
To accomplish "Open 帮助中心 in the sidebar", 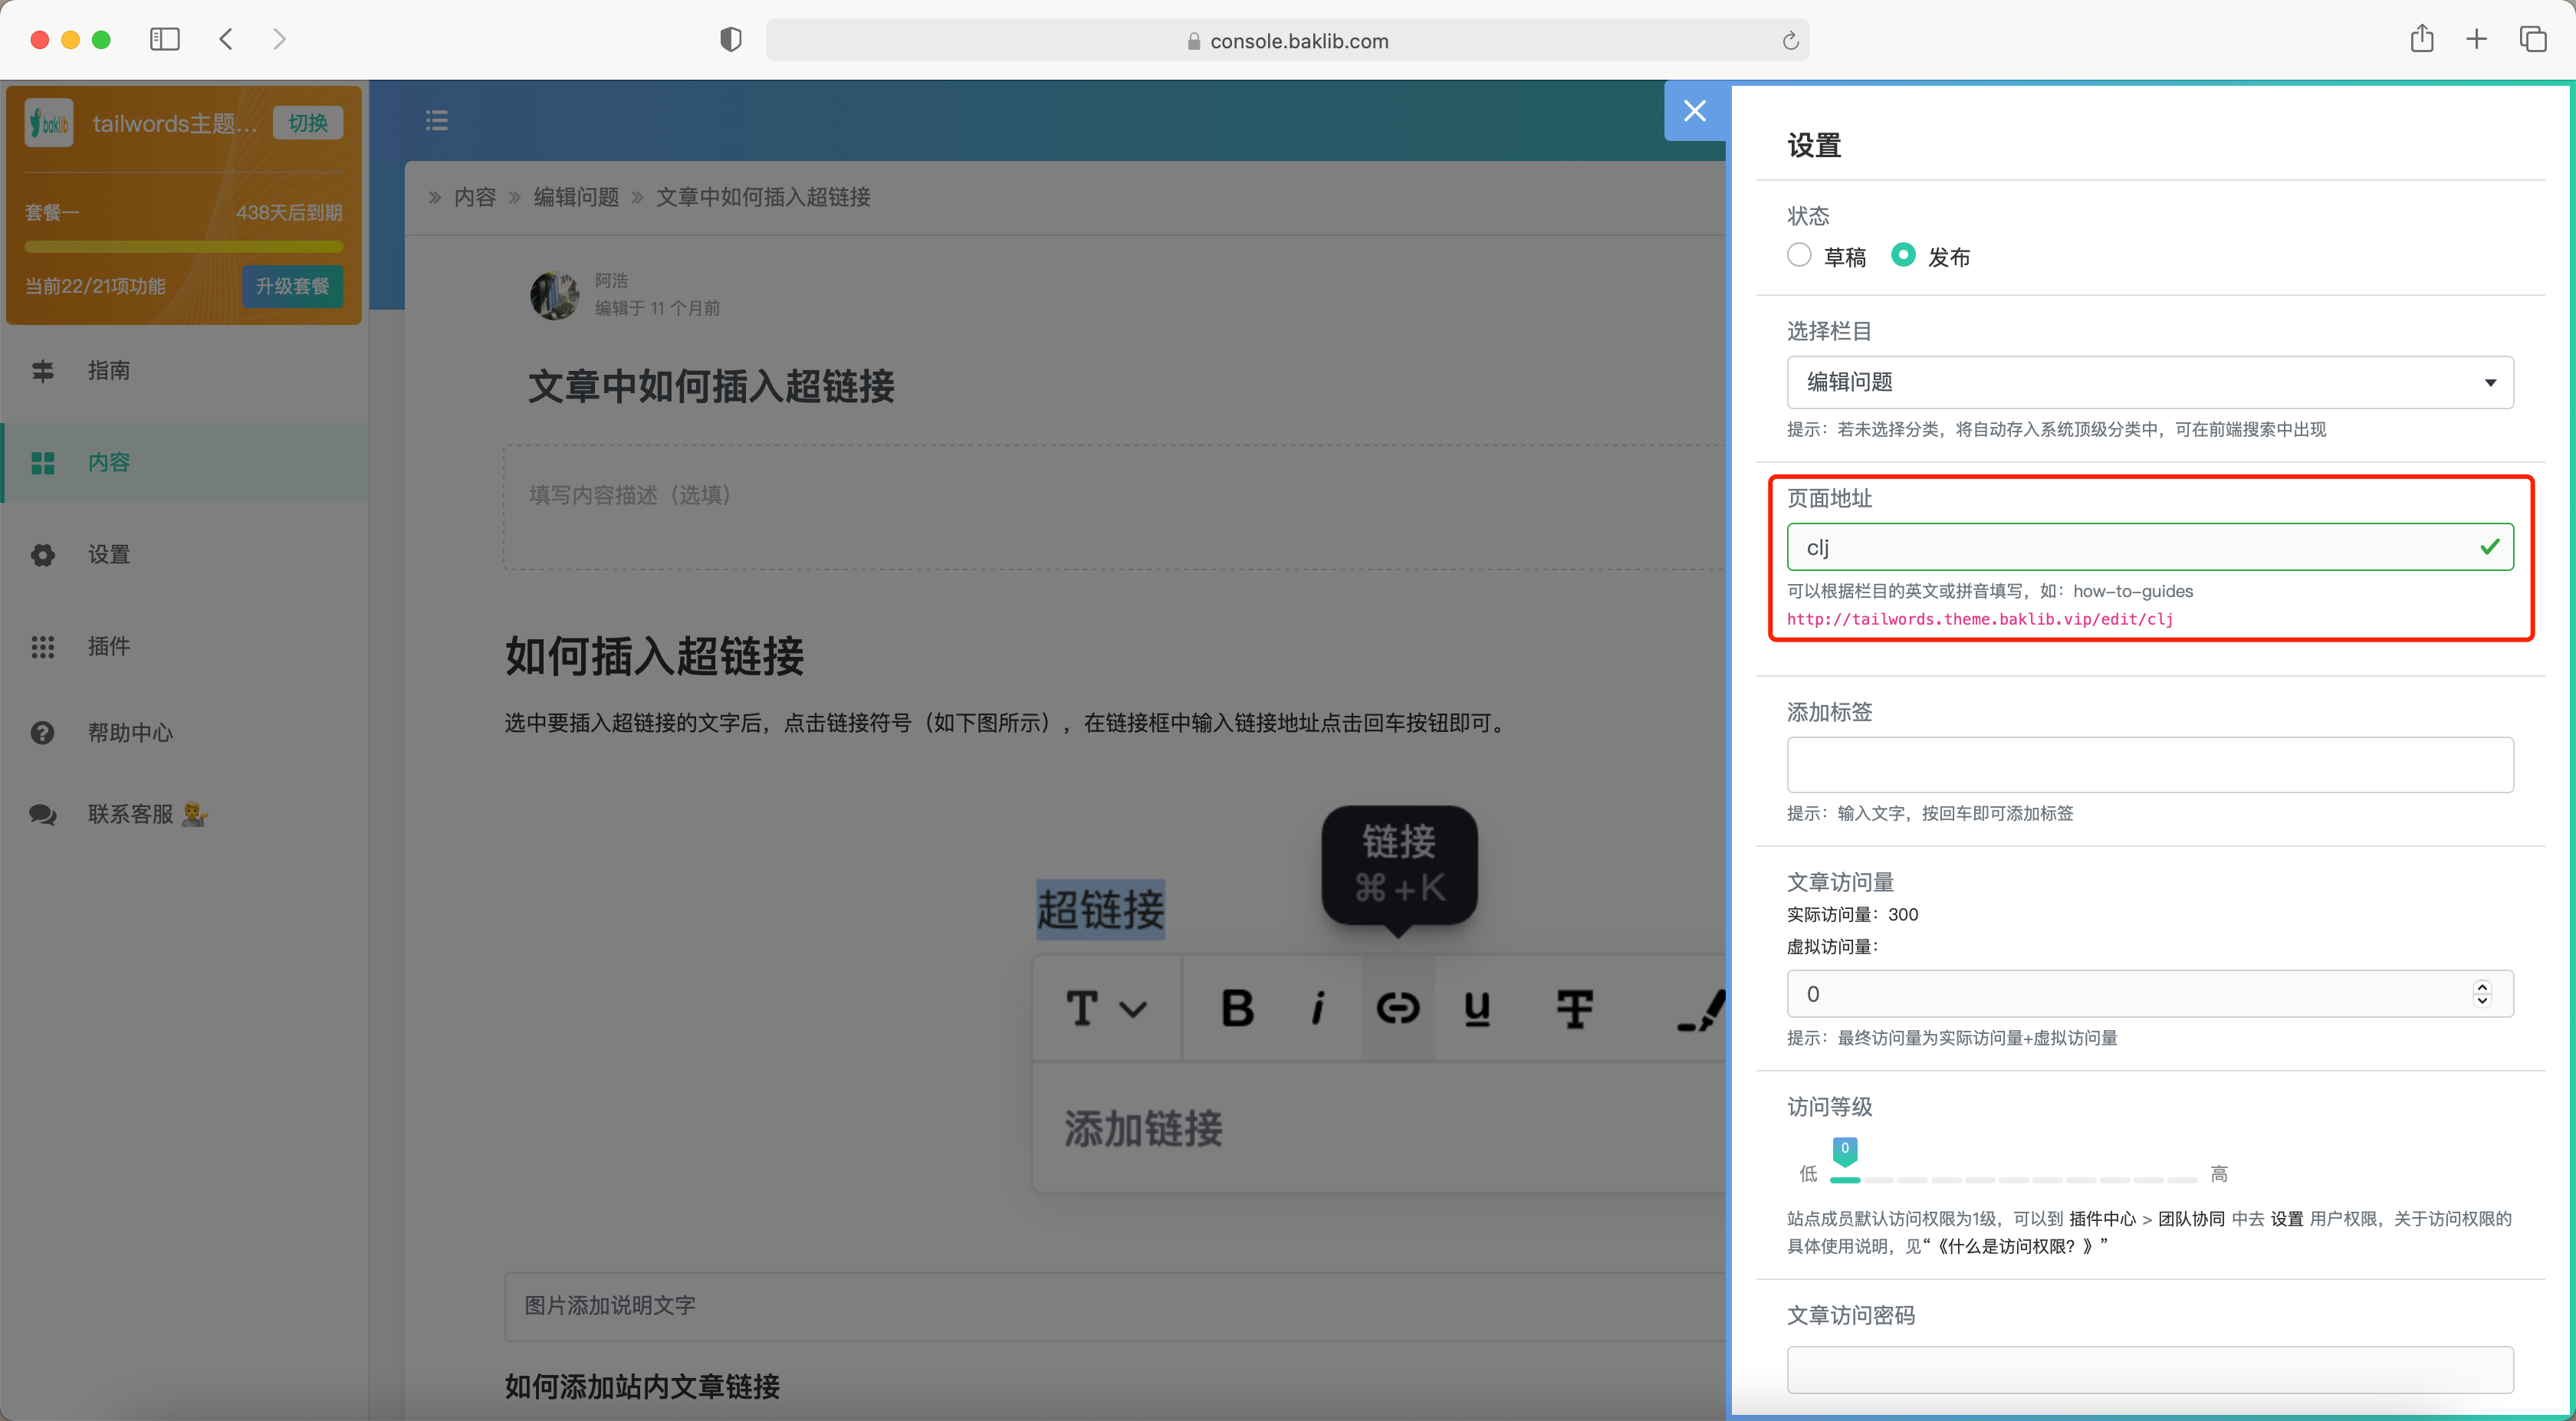I will point(184,733).
